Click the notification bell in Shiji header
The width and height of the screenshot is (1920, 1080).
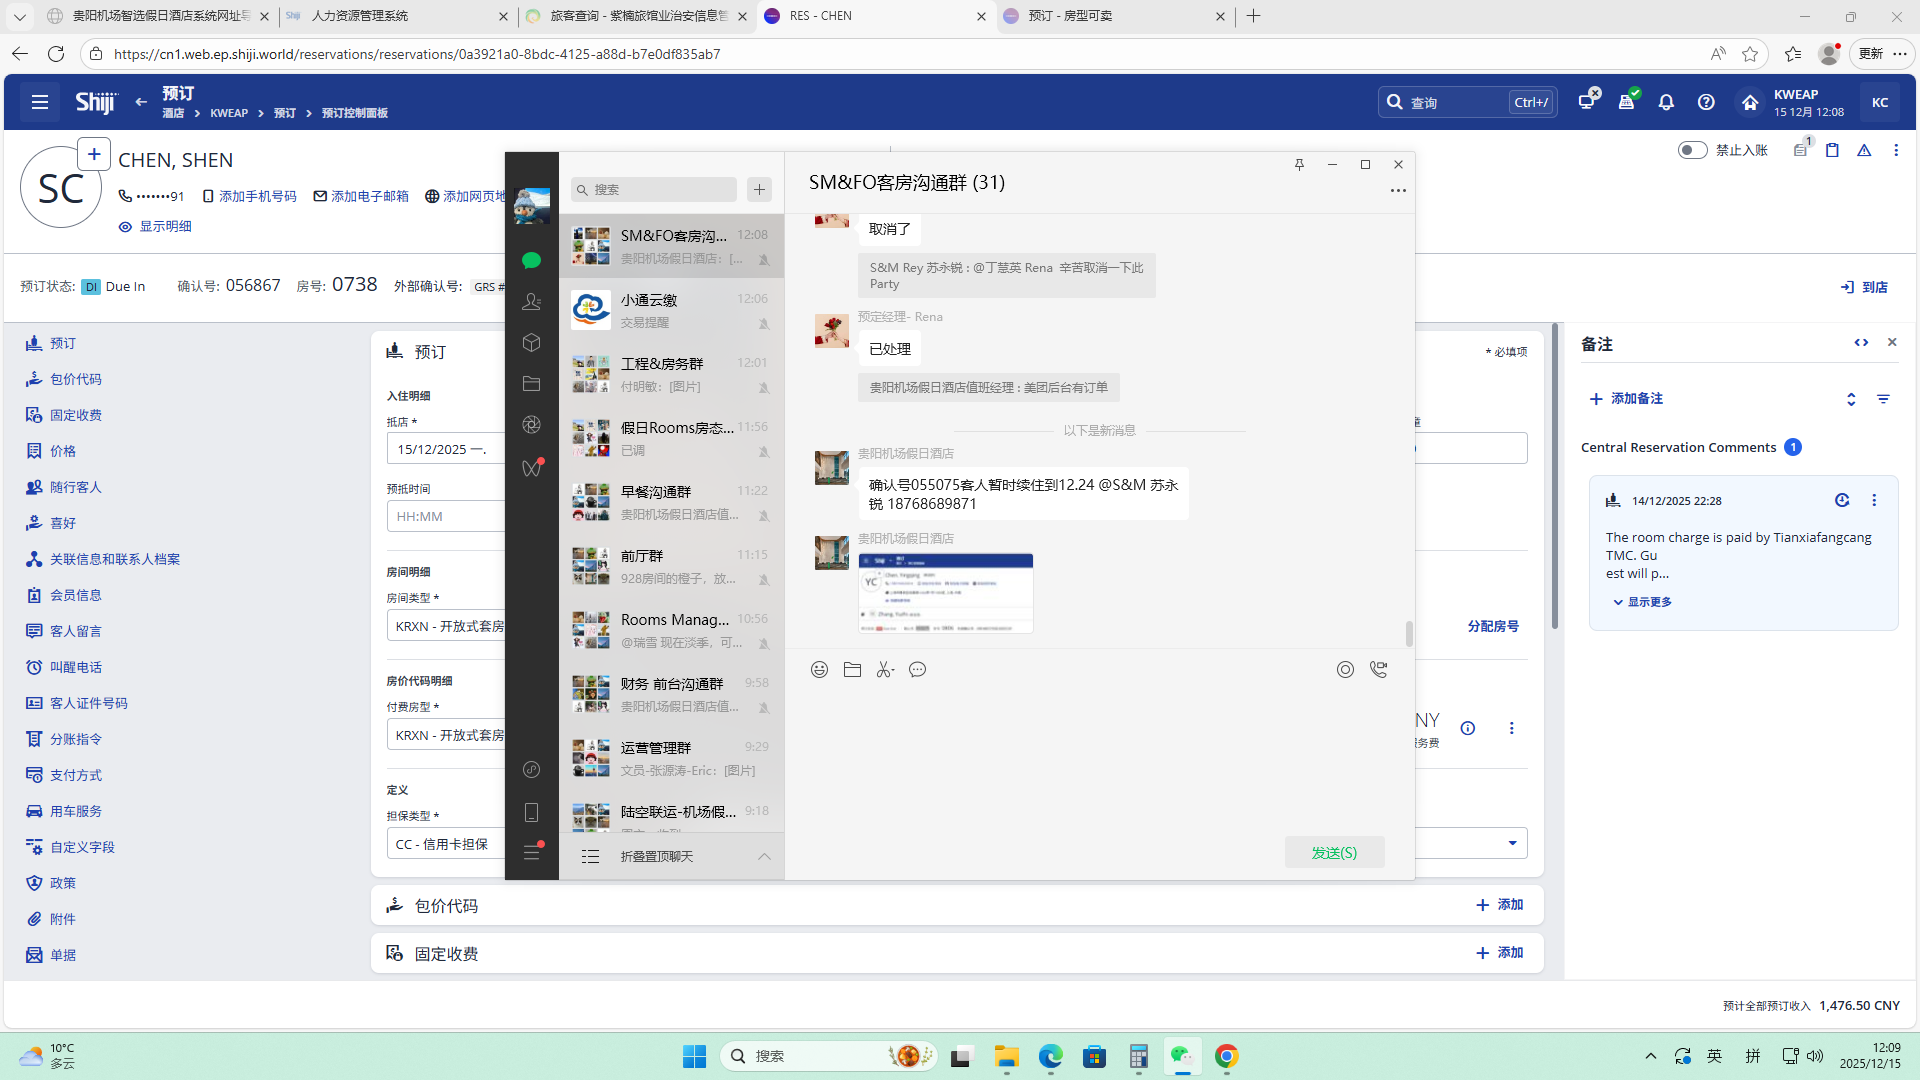(x=1666, y=102)
